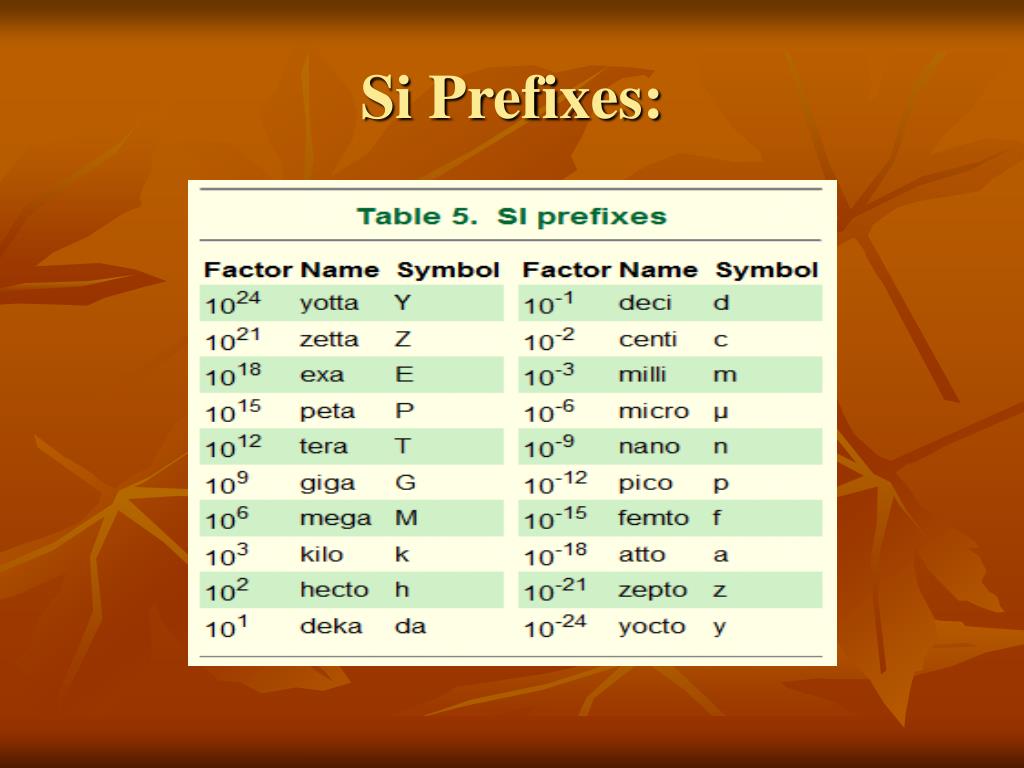Click the prefix name "yotta"
The height and width of the screenshot is (768, 1024).
point(329,304)
